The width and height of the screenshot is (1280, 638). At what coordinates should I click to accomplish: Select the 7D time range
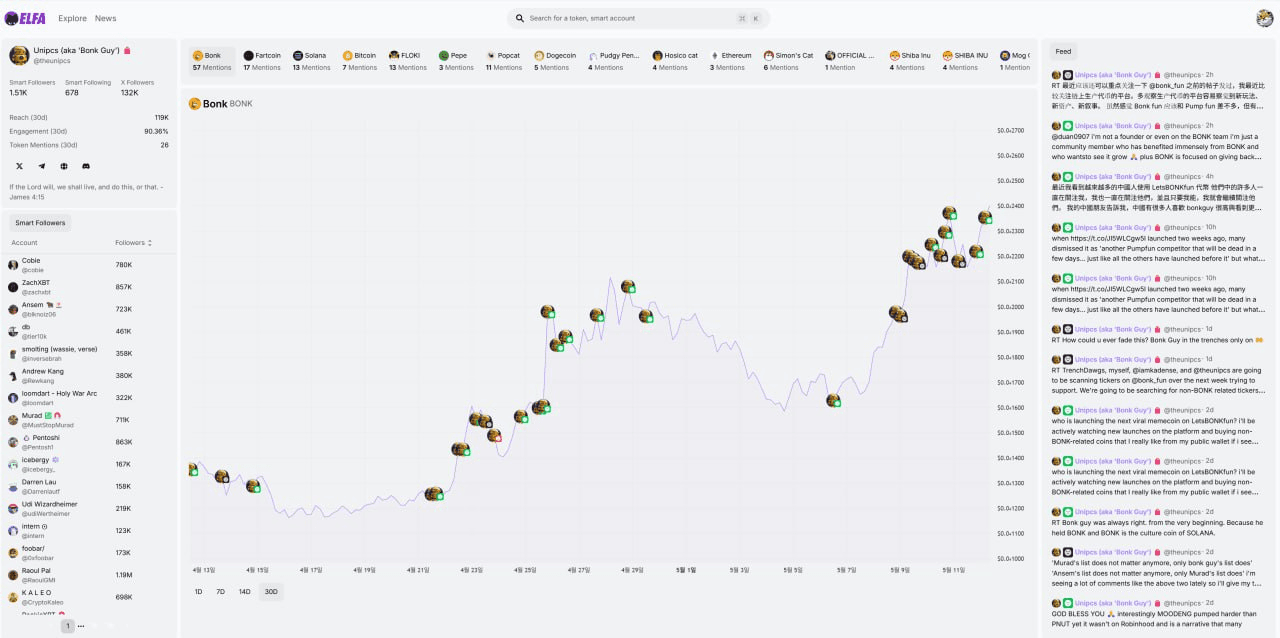[220, 592]
